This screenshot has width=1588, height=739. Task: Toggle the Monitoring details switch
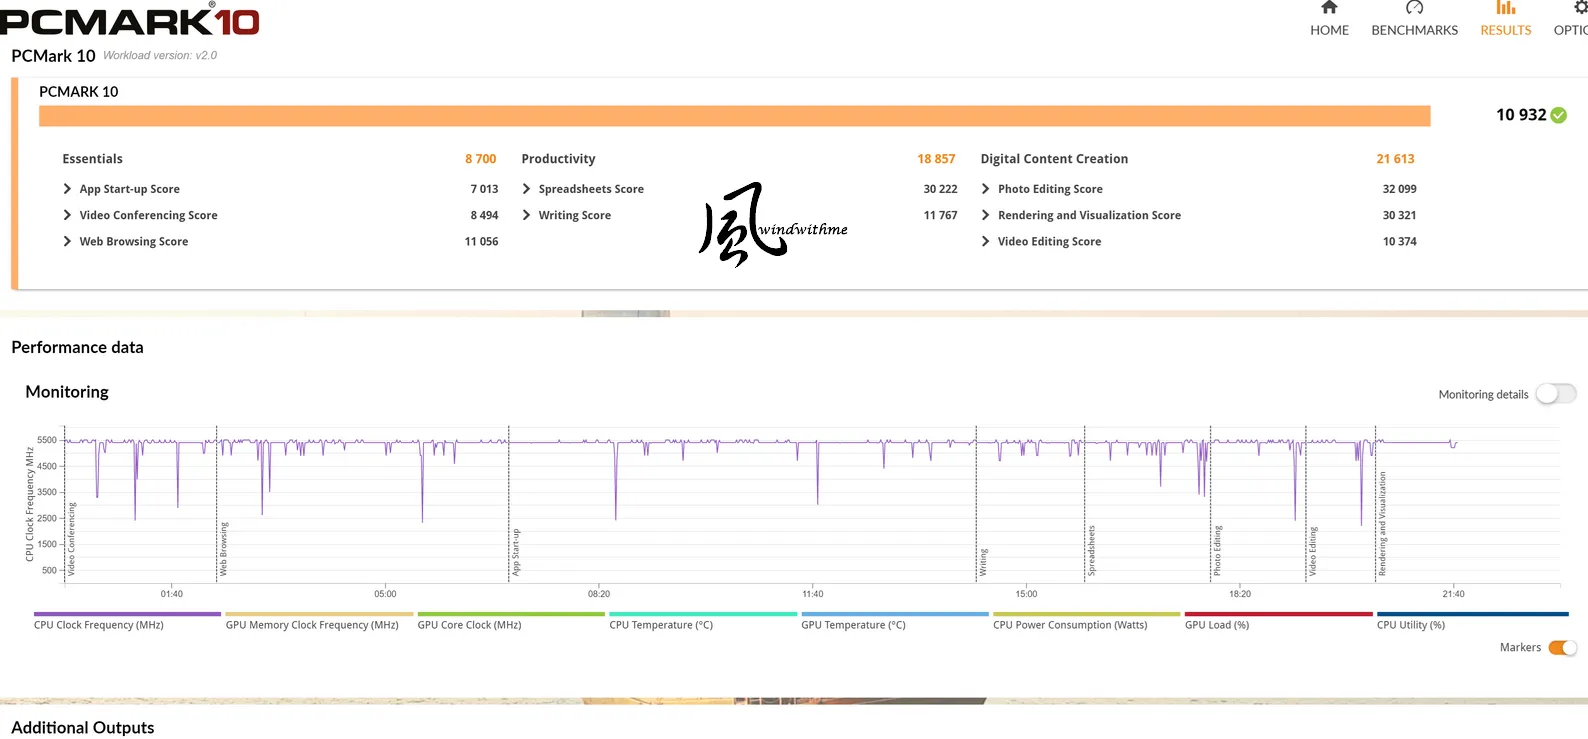1556,394
